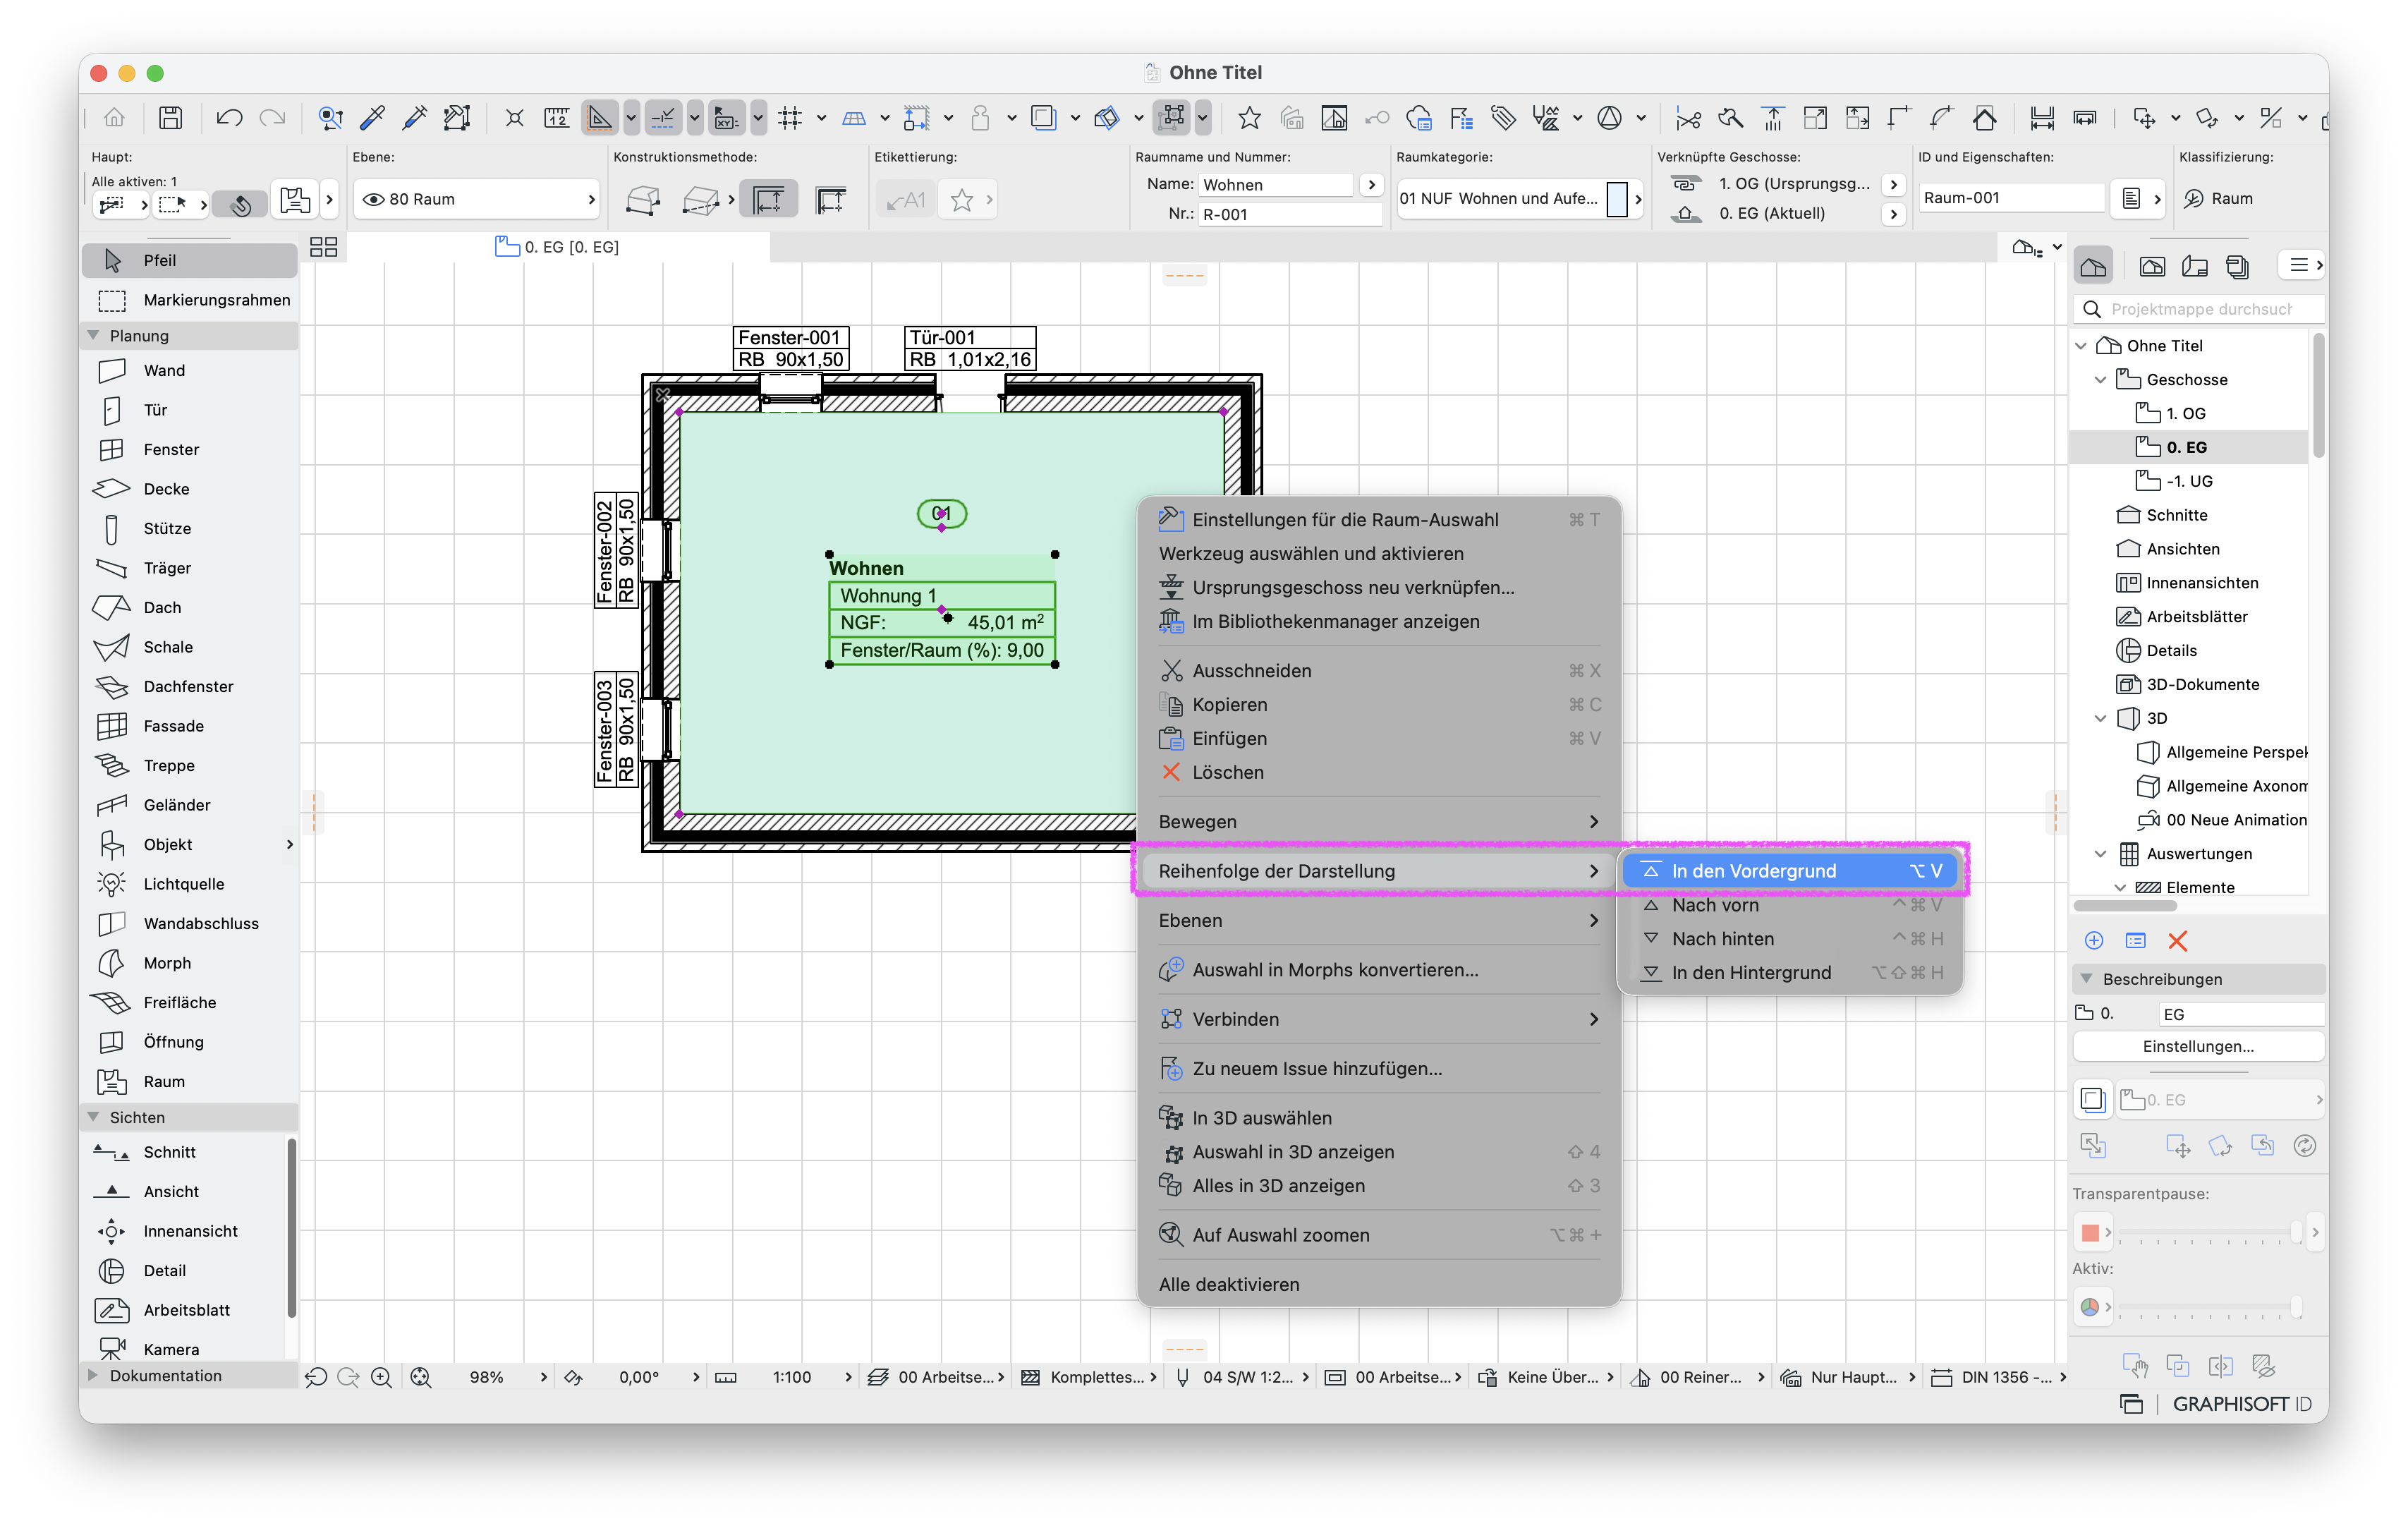Toggle the favorite star under Etikettierung
Viewport: 2408px width, 1528px height.
click(x=961, y=200)
